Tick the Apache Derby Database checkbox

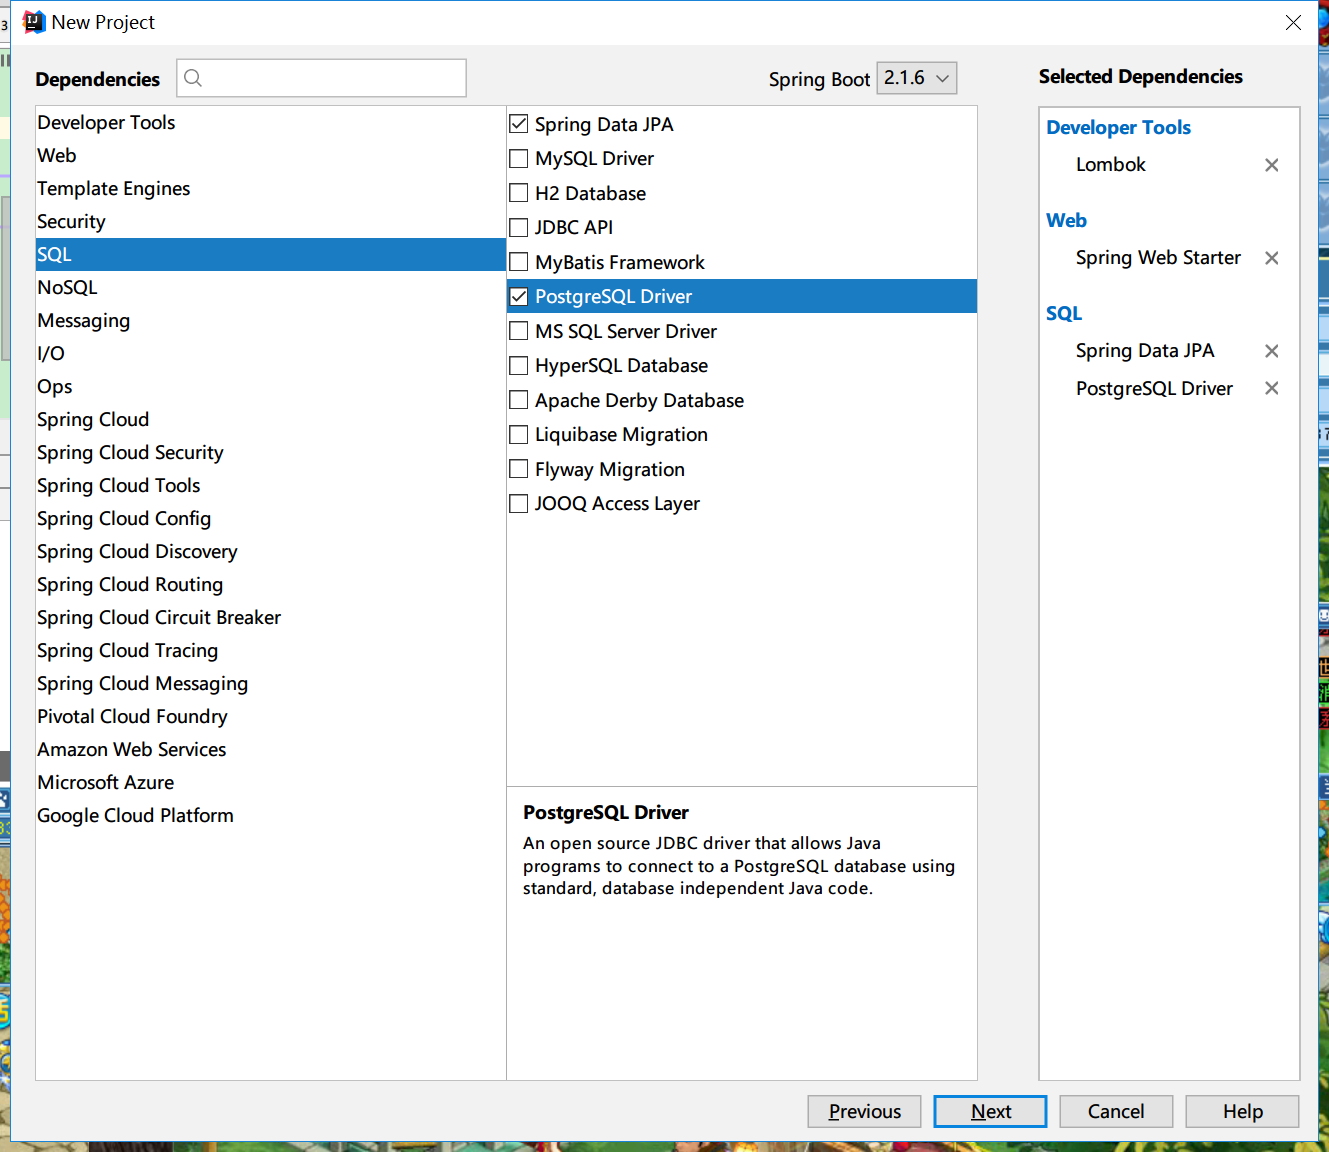[518, 400]
